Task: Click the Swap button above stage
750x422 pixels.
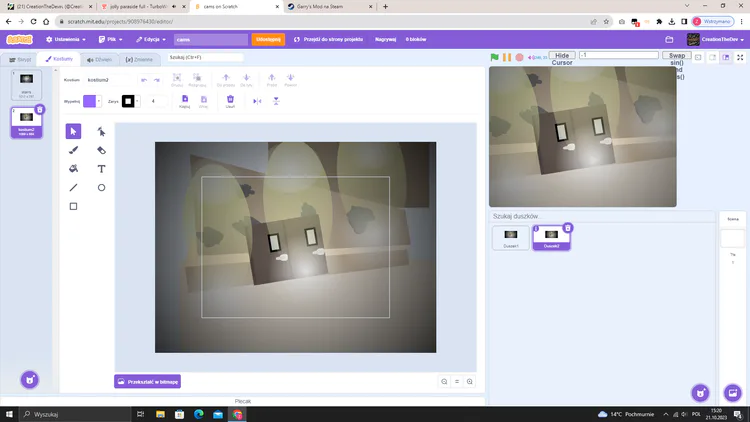Action: coord(677,56)
